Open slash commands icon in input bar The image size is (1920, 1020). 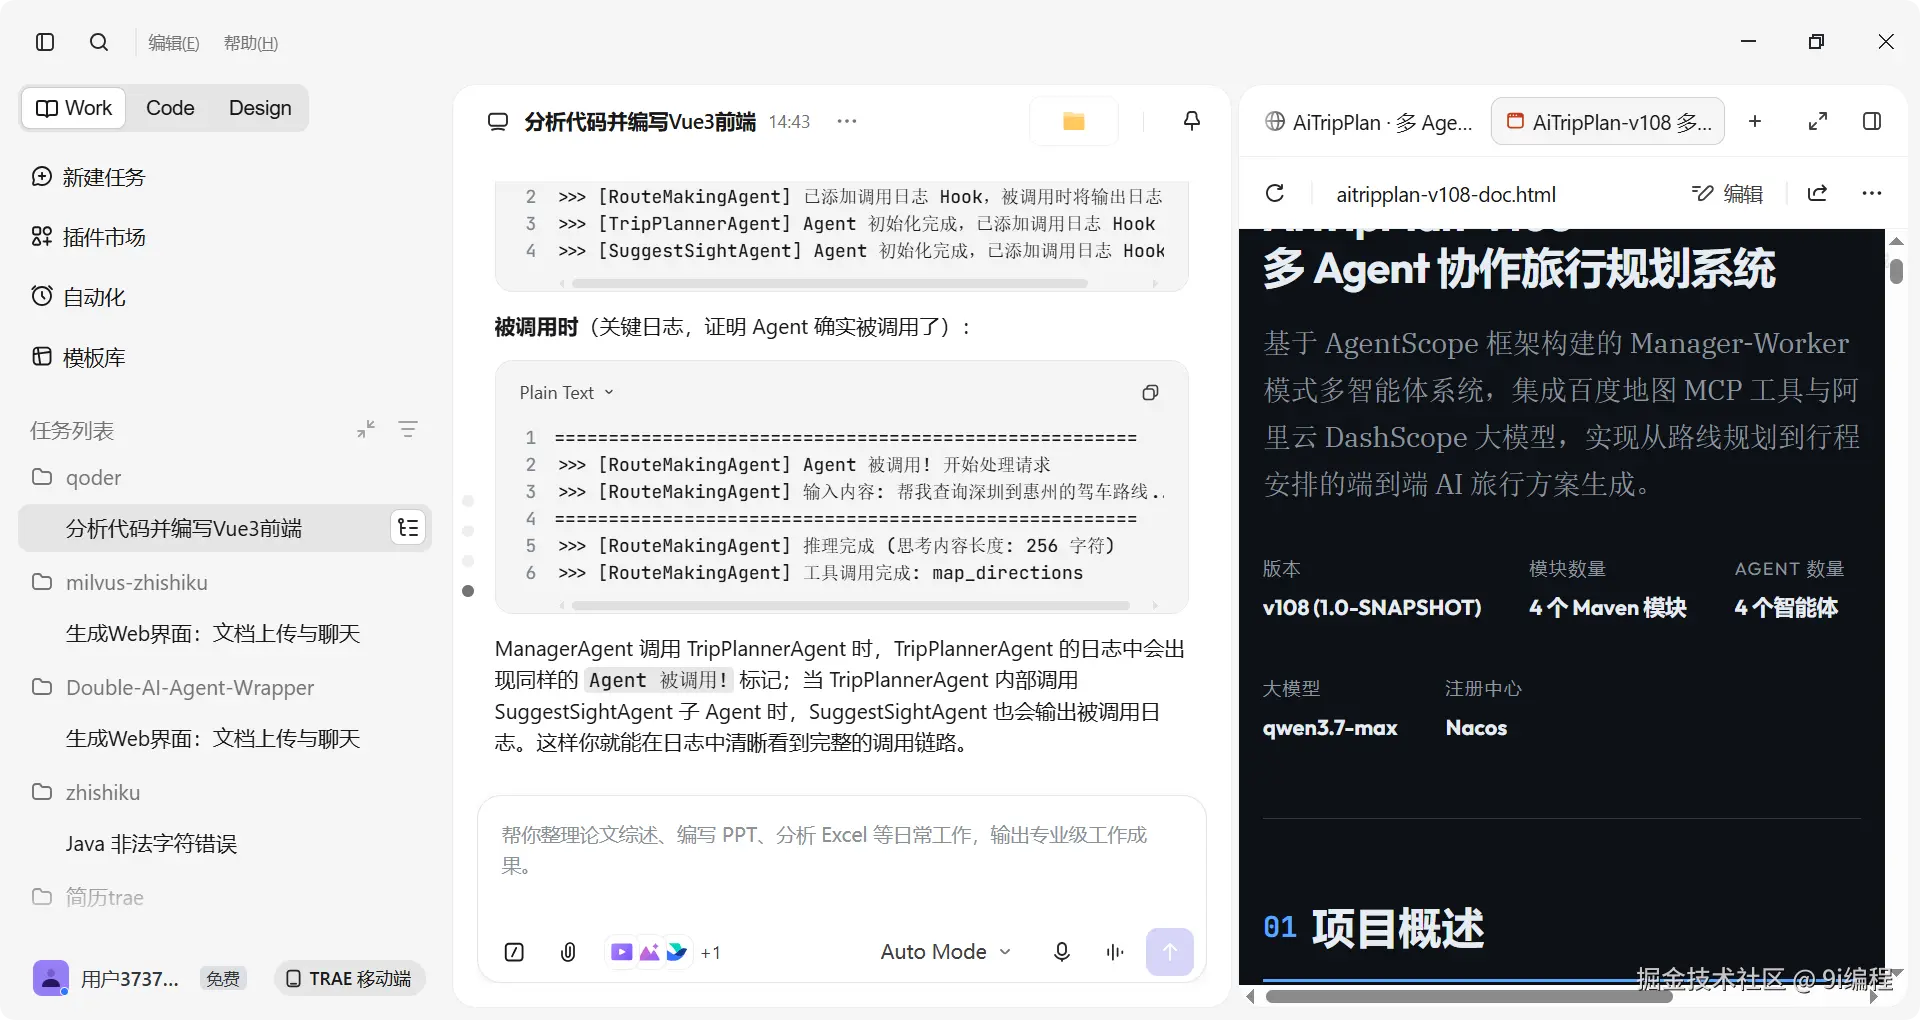514,952
